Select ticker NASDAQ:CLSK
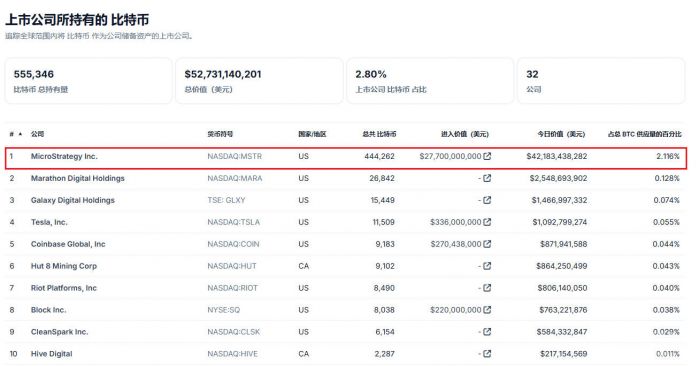This screenshot has height=366, width=699. [x=234, y=332]
